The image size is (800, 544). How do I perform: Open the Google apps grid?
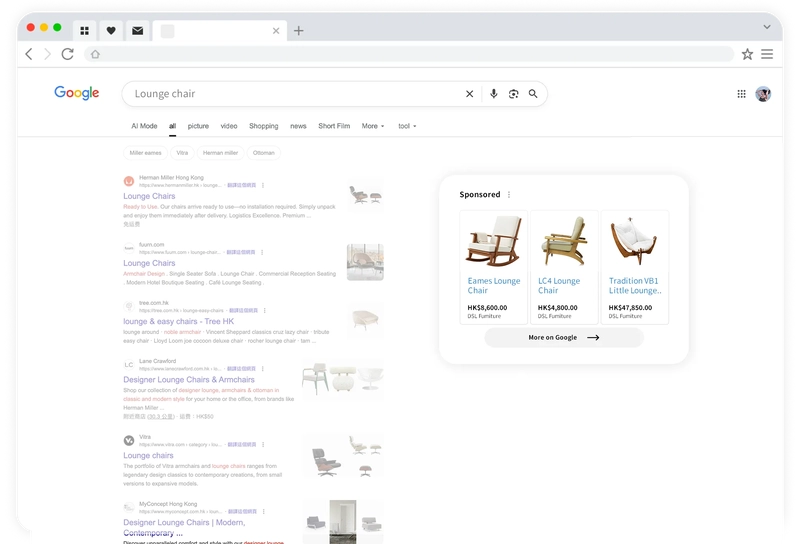pyautogui.click(x=741, y=94)
